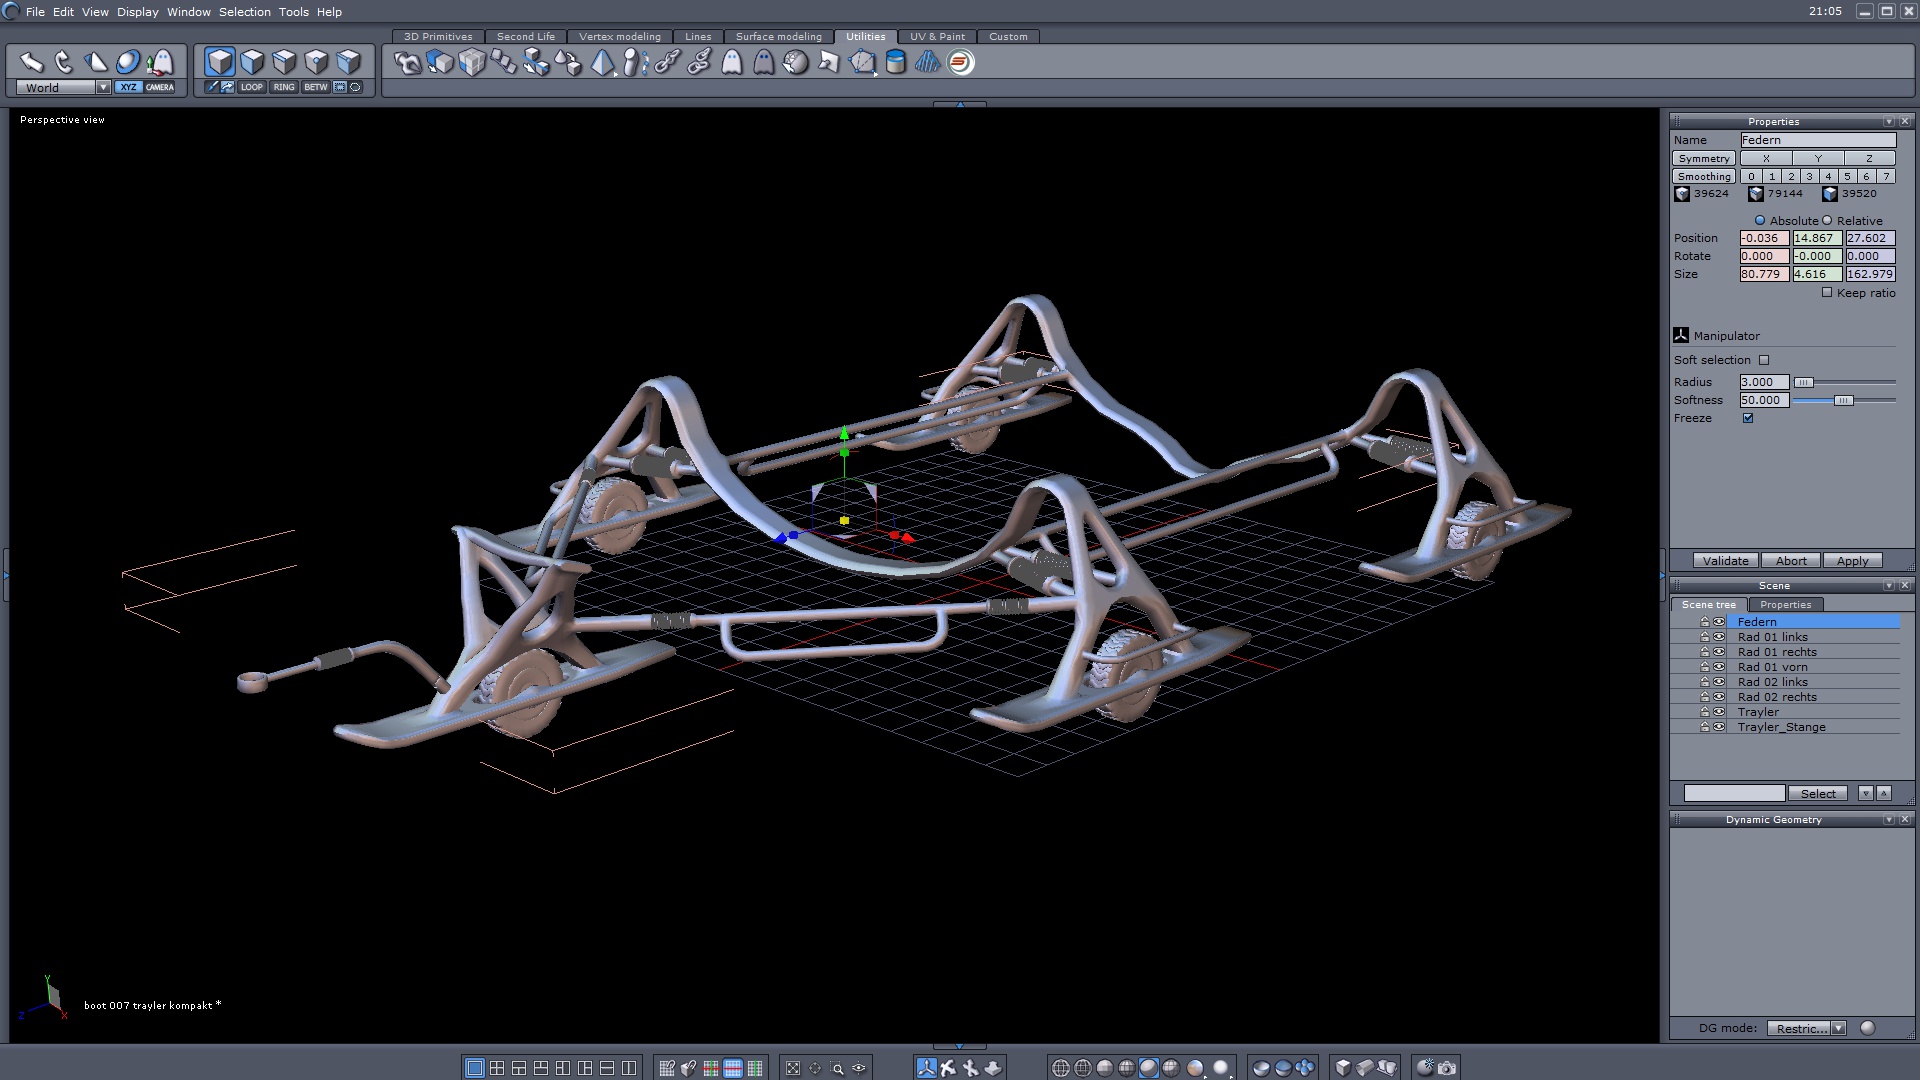Open the Surface modeling tab
Viewport: 1920px width, 1080px height.
pos(778,37)
